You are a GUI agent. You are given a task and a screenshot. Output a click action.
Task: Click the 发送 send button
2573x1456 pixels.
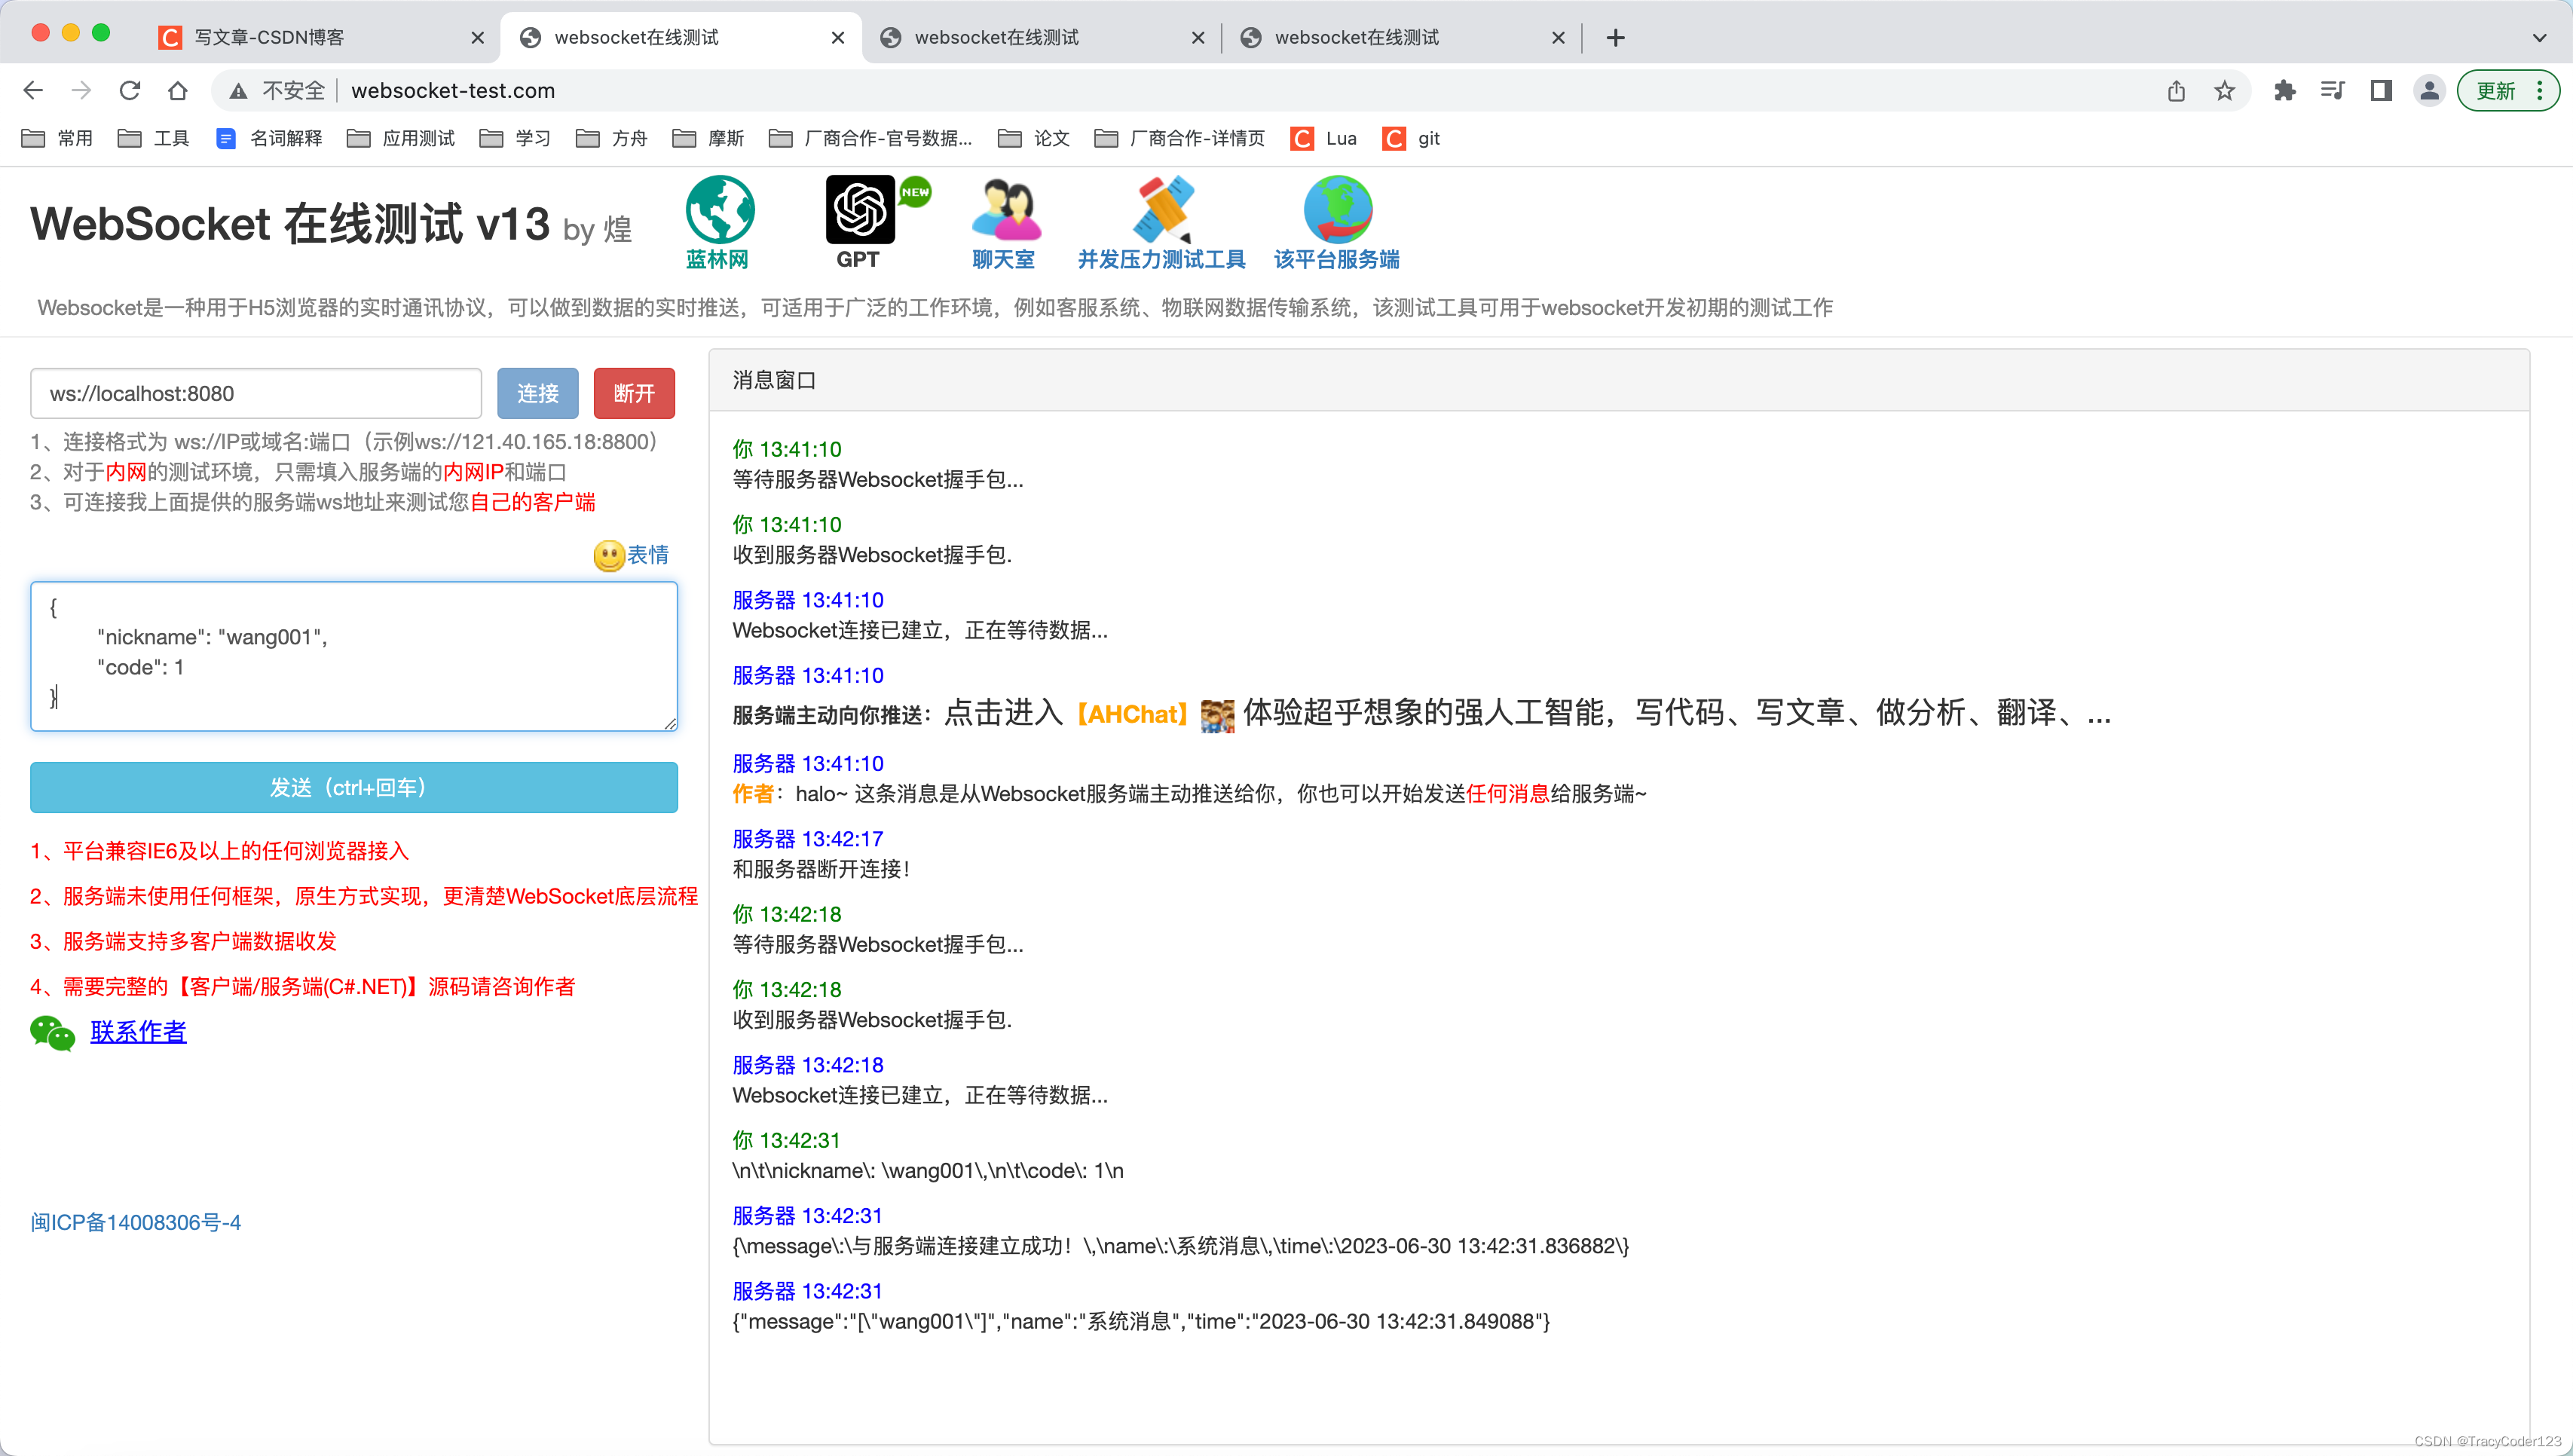coord(353,787)
